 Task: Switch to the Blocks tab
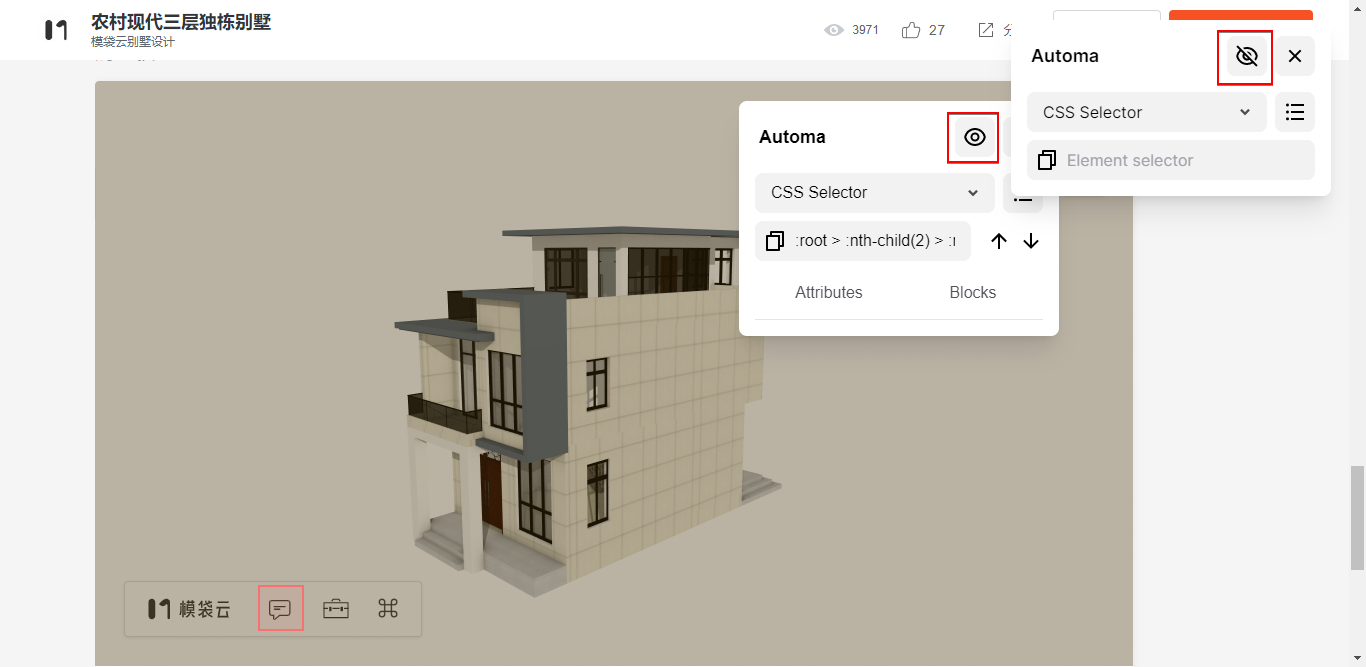click(x=972, y=292)
